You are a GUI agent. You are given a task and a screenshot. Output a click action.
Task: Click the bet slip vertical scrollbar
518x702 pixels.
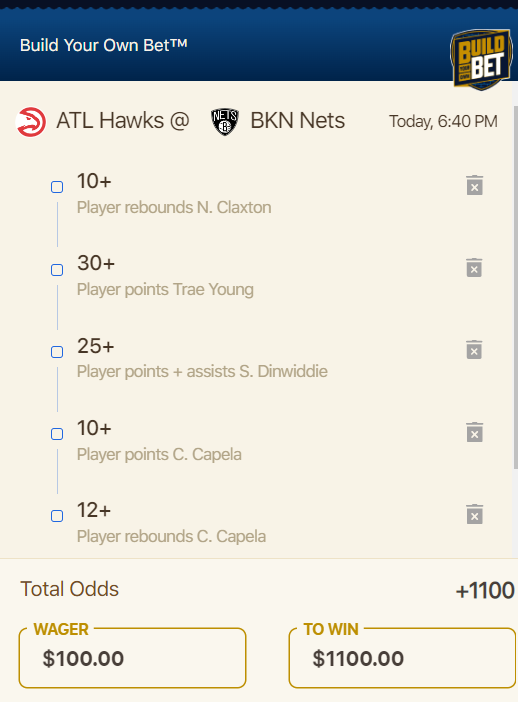(515, 287)
